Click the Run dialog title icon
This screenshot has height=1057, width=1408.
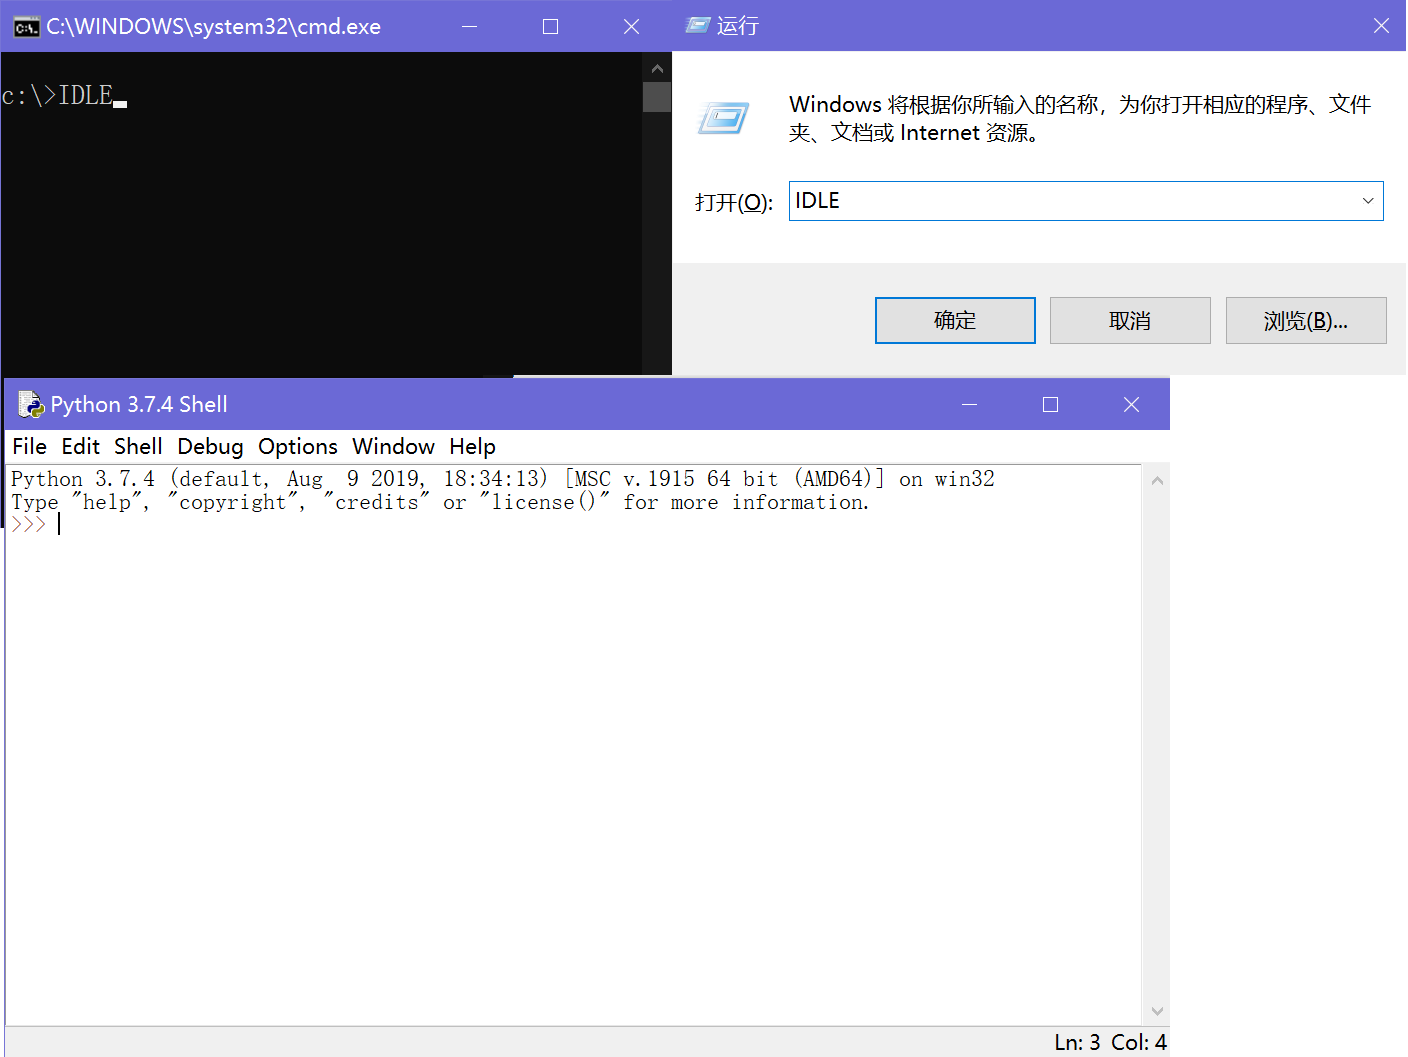(698, 26)
